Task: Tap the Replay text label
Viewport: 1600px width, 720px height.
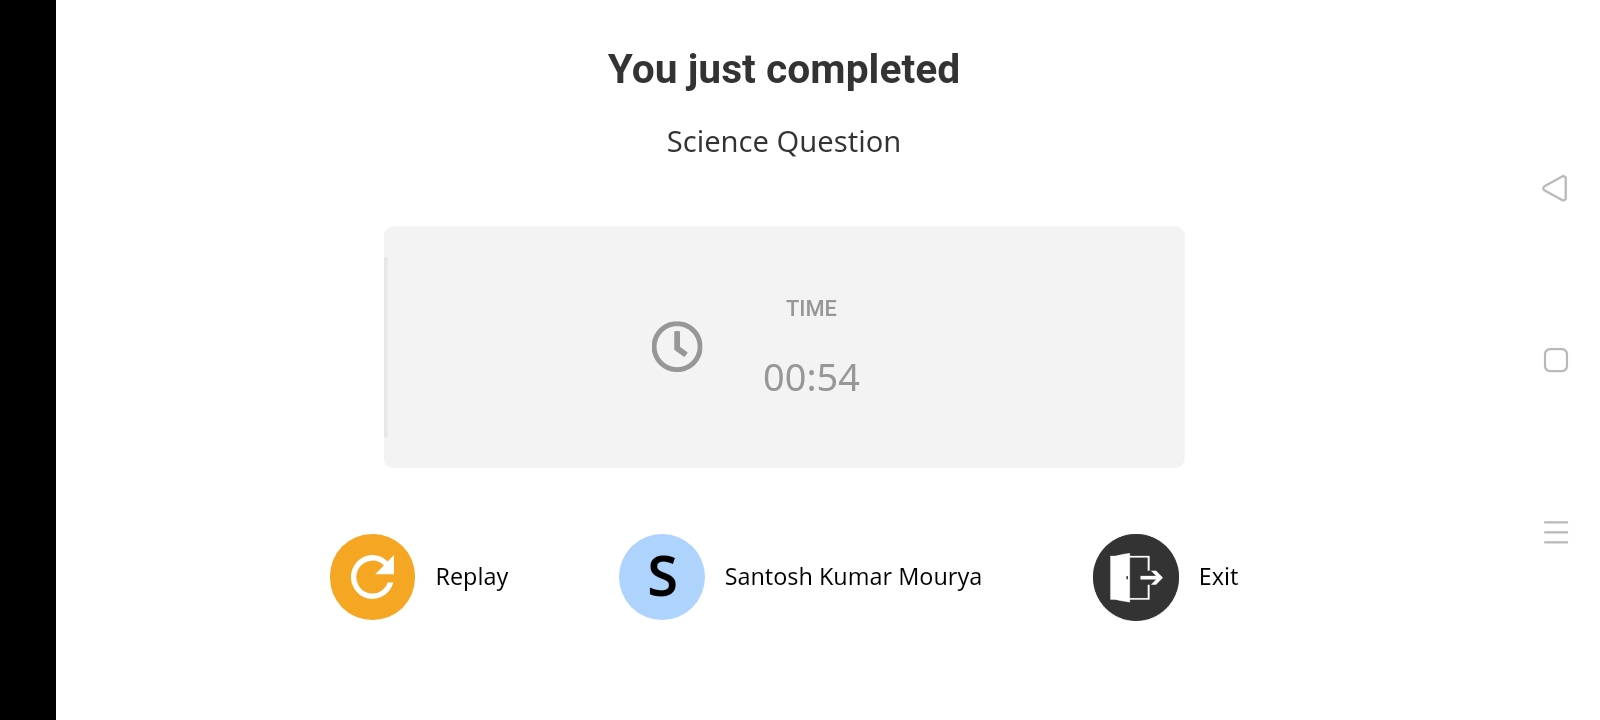Action: point(472,578)
